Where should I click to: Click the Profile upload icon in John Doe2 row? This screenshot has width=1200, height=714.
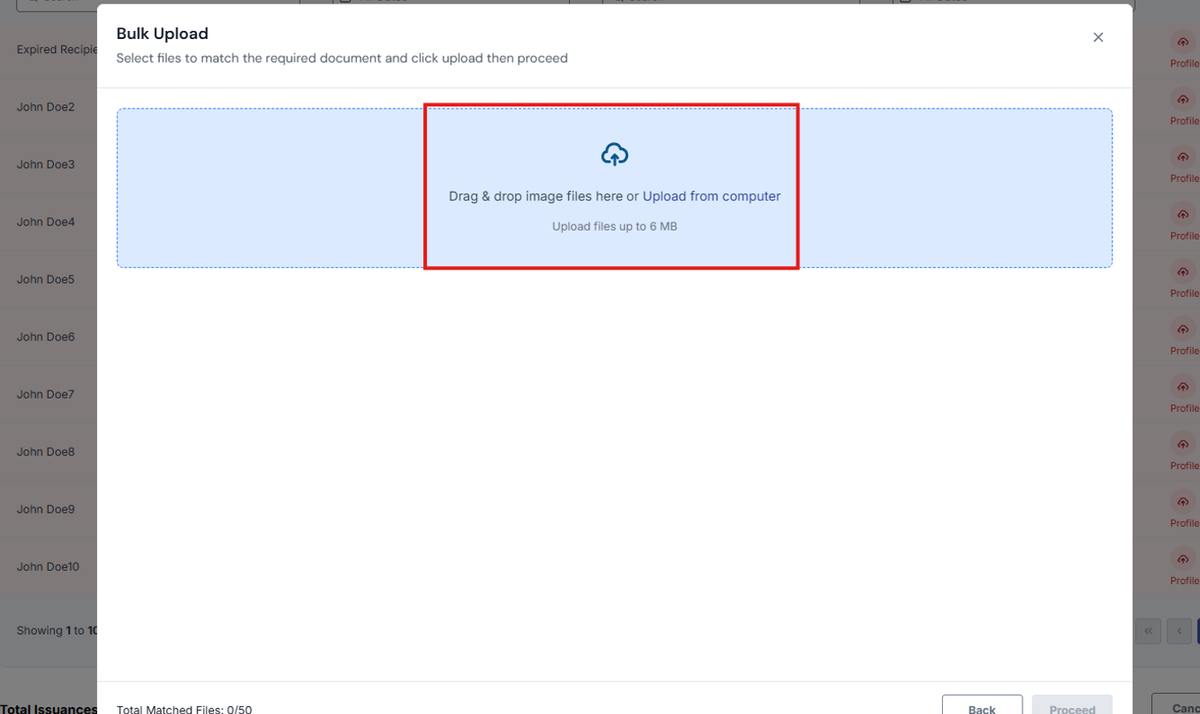coord(1183,99)
